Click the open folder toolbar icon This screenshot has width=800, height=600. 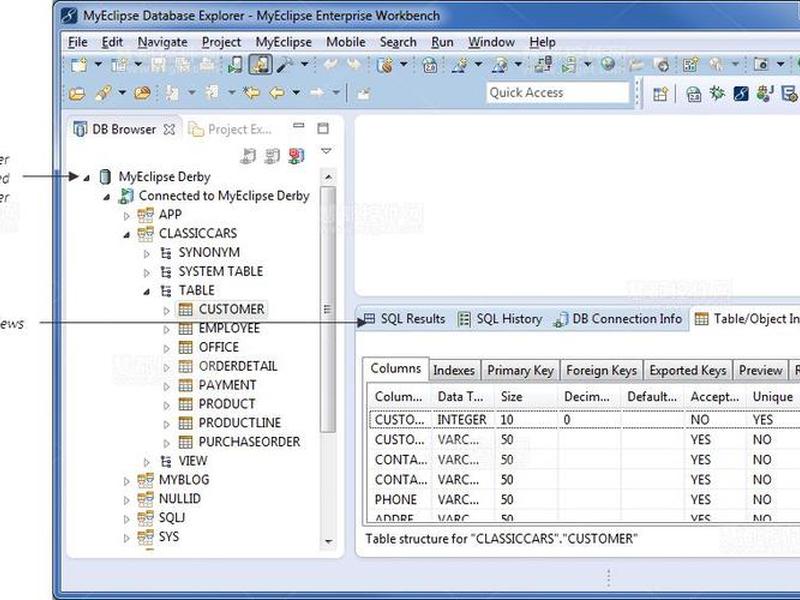click(x=77, y=93)
